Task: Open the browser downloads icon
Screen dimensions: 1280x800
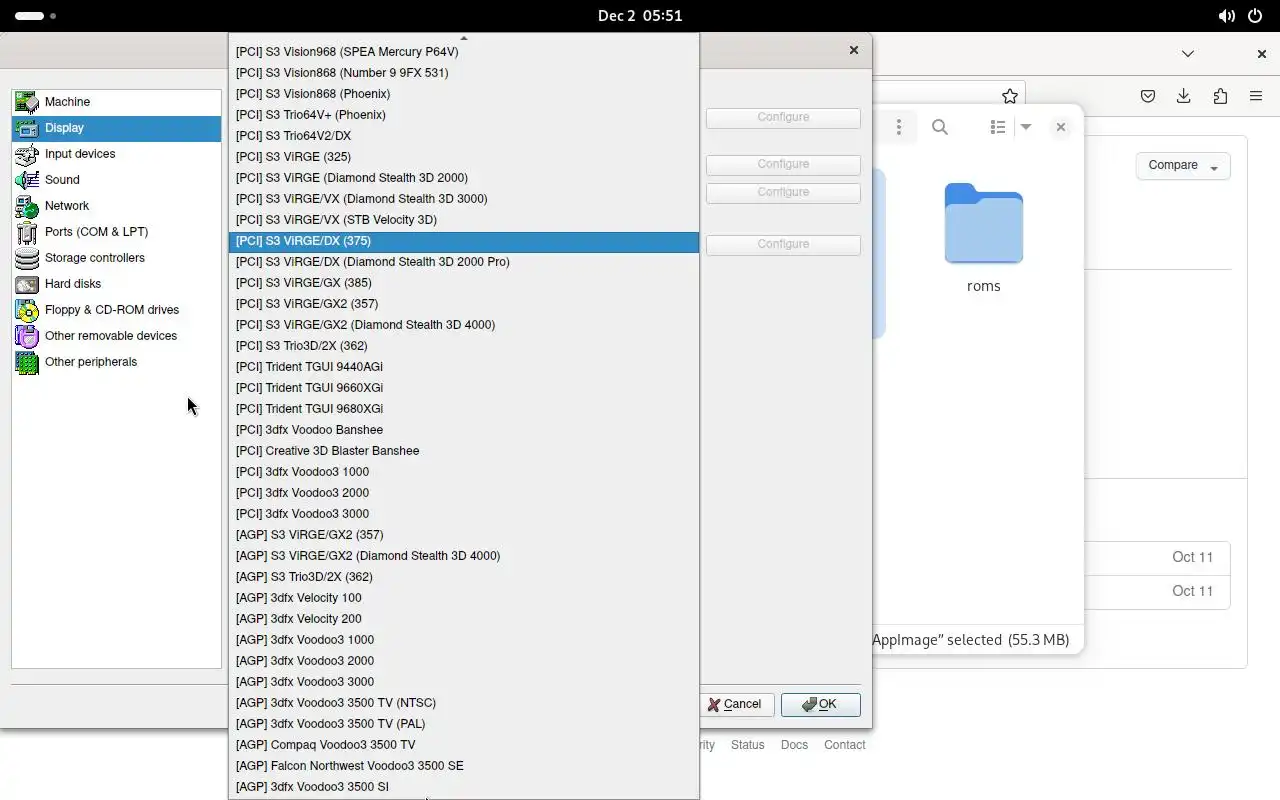Action: pos(1184,96)
